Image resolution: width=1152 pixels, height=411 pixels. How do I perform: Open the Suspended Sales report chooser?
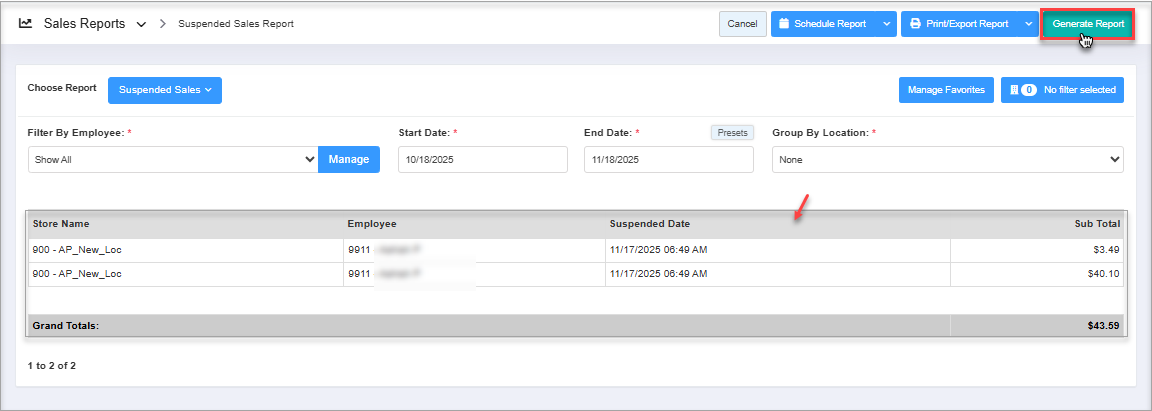(x=165, y=90)
